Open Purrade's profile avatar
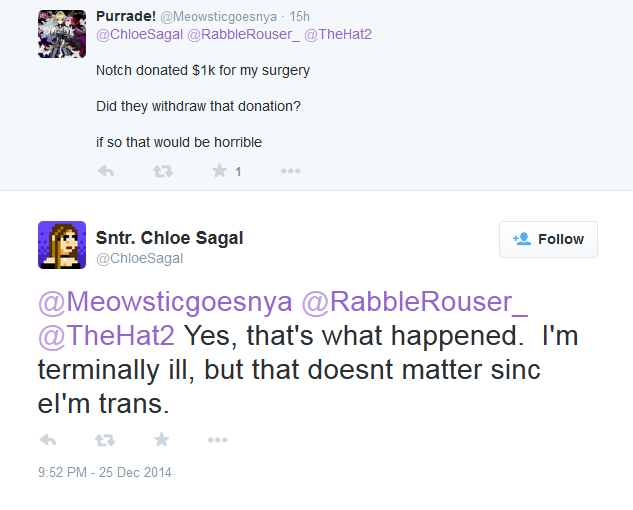Screen dimensions: 633x510 [62, 34]
